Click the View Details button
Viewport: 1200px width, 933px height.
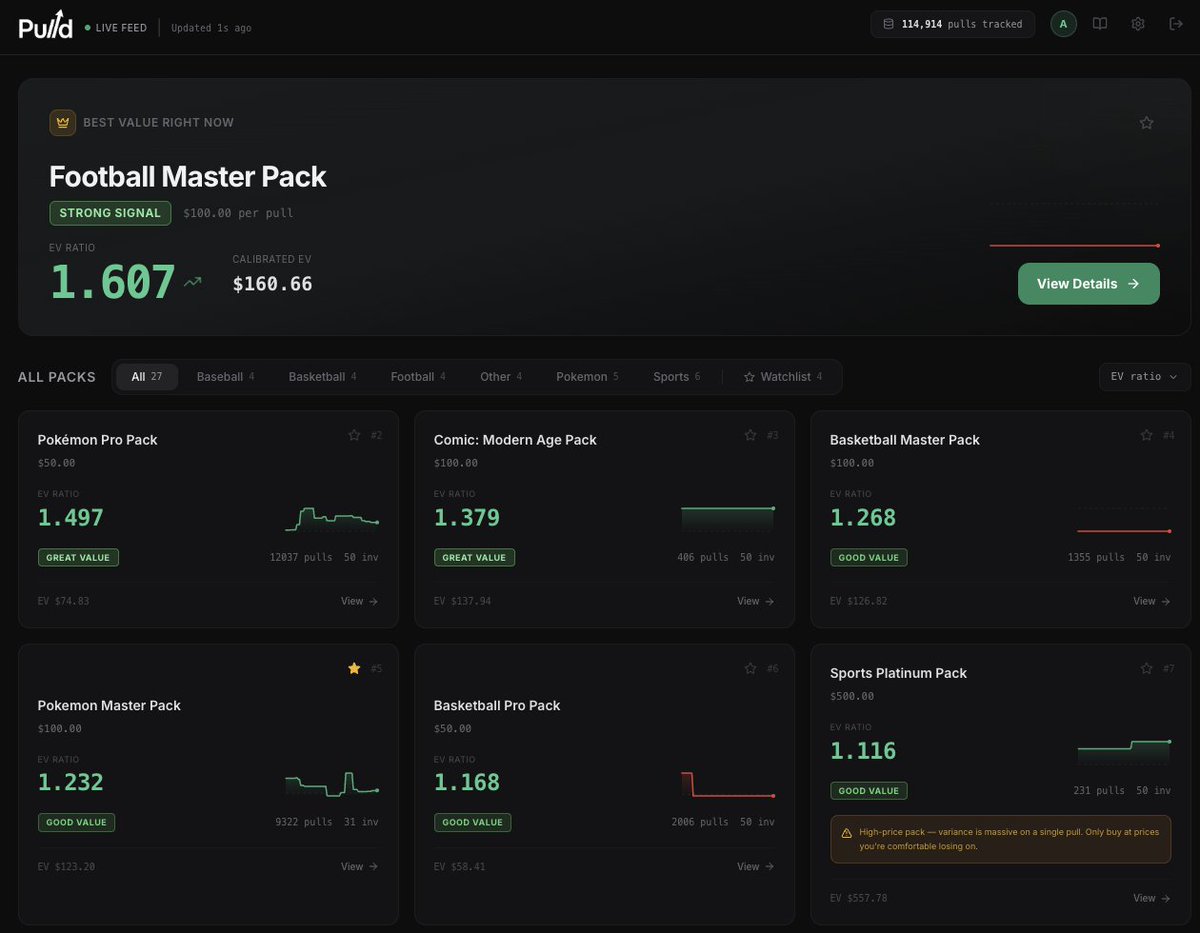click(1089, 284)
